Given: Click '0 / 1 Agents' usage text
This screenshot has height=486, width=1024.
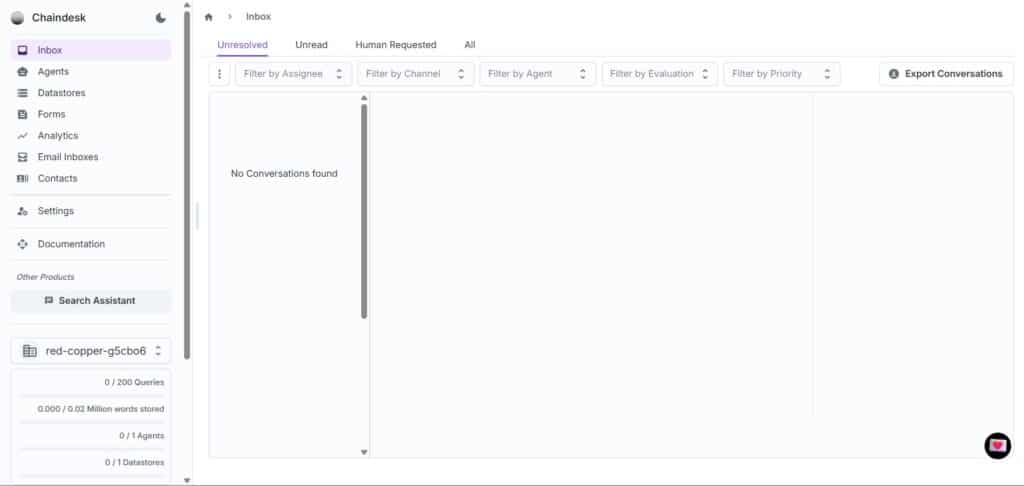Looking at the screenshot, I should point(142,436).
